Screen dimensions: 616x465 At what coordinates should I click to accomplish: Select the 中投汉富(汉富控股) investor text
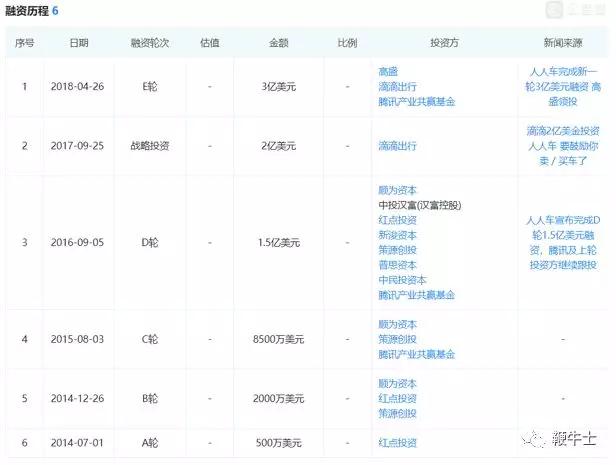420,205
